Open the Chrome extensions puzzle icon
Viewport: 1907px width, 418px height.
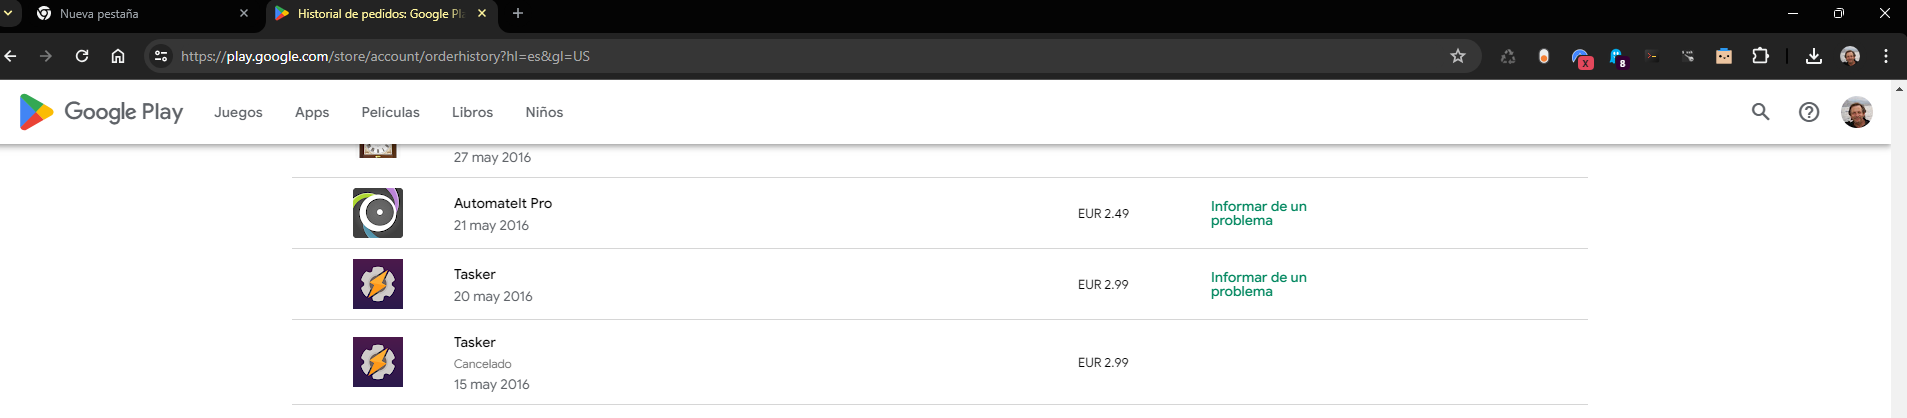(x=1760, y=56)
